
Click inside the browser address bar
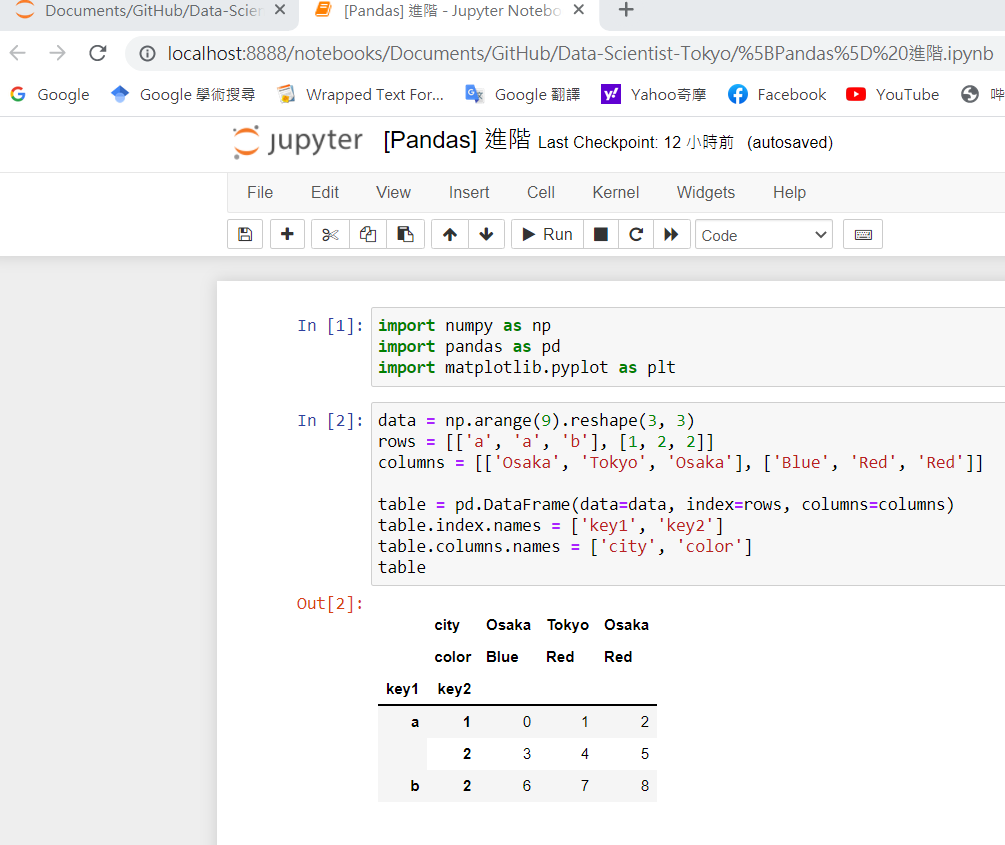[500, 56]
